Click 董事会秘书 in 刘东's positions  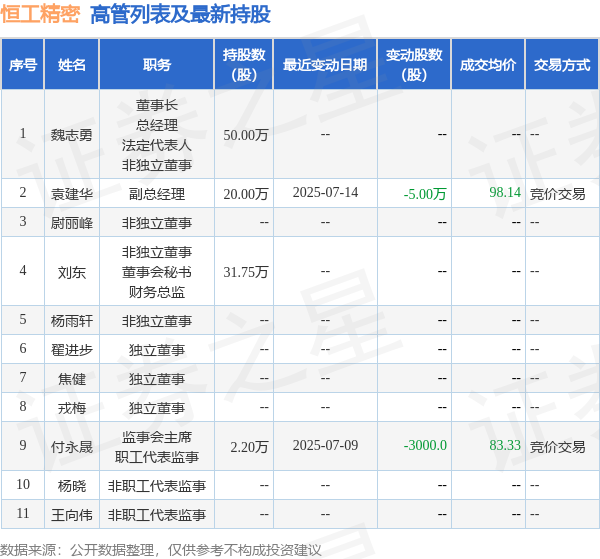[x=157, y=272]
